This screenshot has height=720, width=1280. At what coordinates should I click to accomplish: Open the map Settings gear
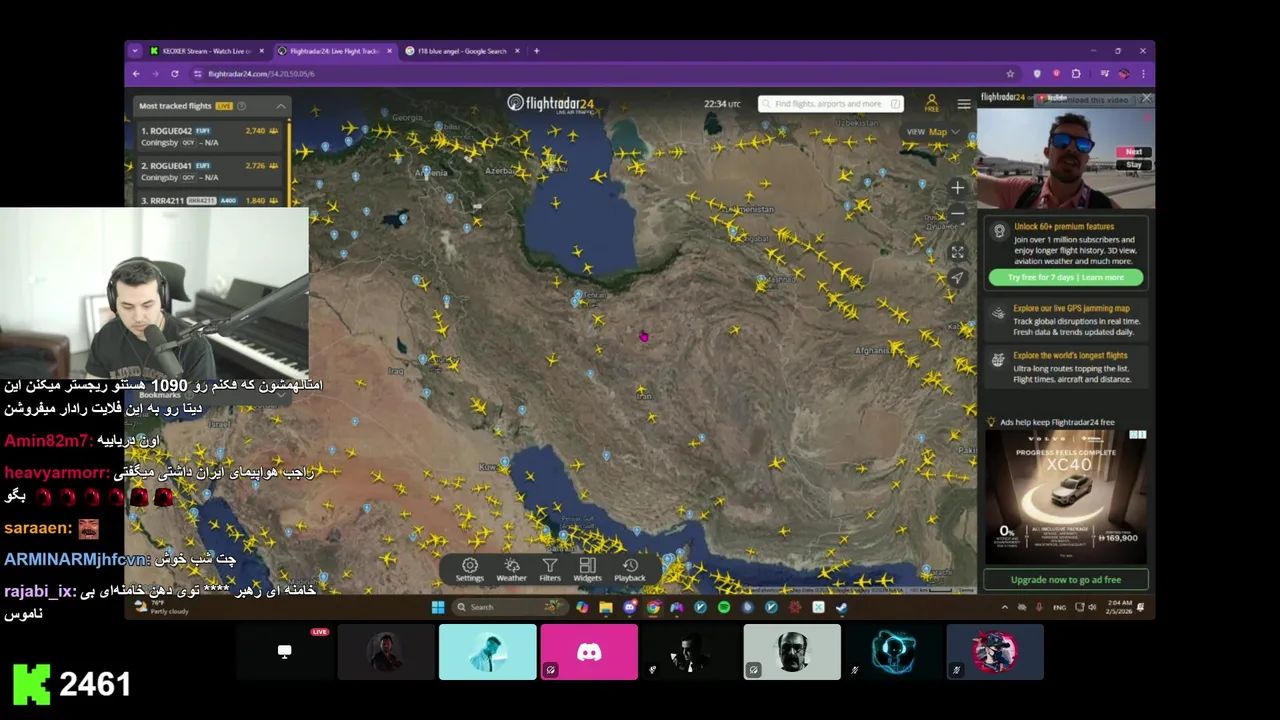(470, 570)
